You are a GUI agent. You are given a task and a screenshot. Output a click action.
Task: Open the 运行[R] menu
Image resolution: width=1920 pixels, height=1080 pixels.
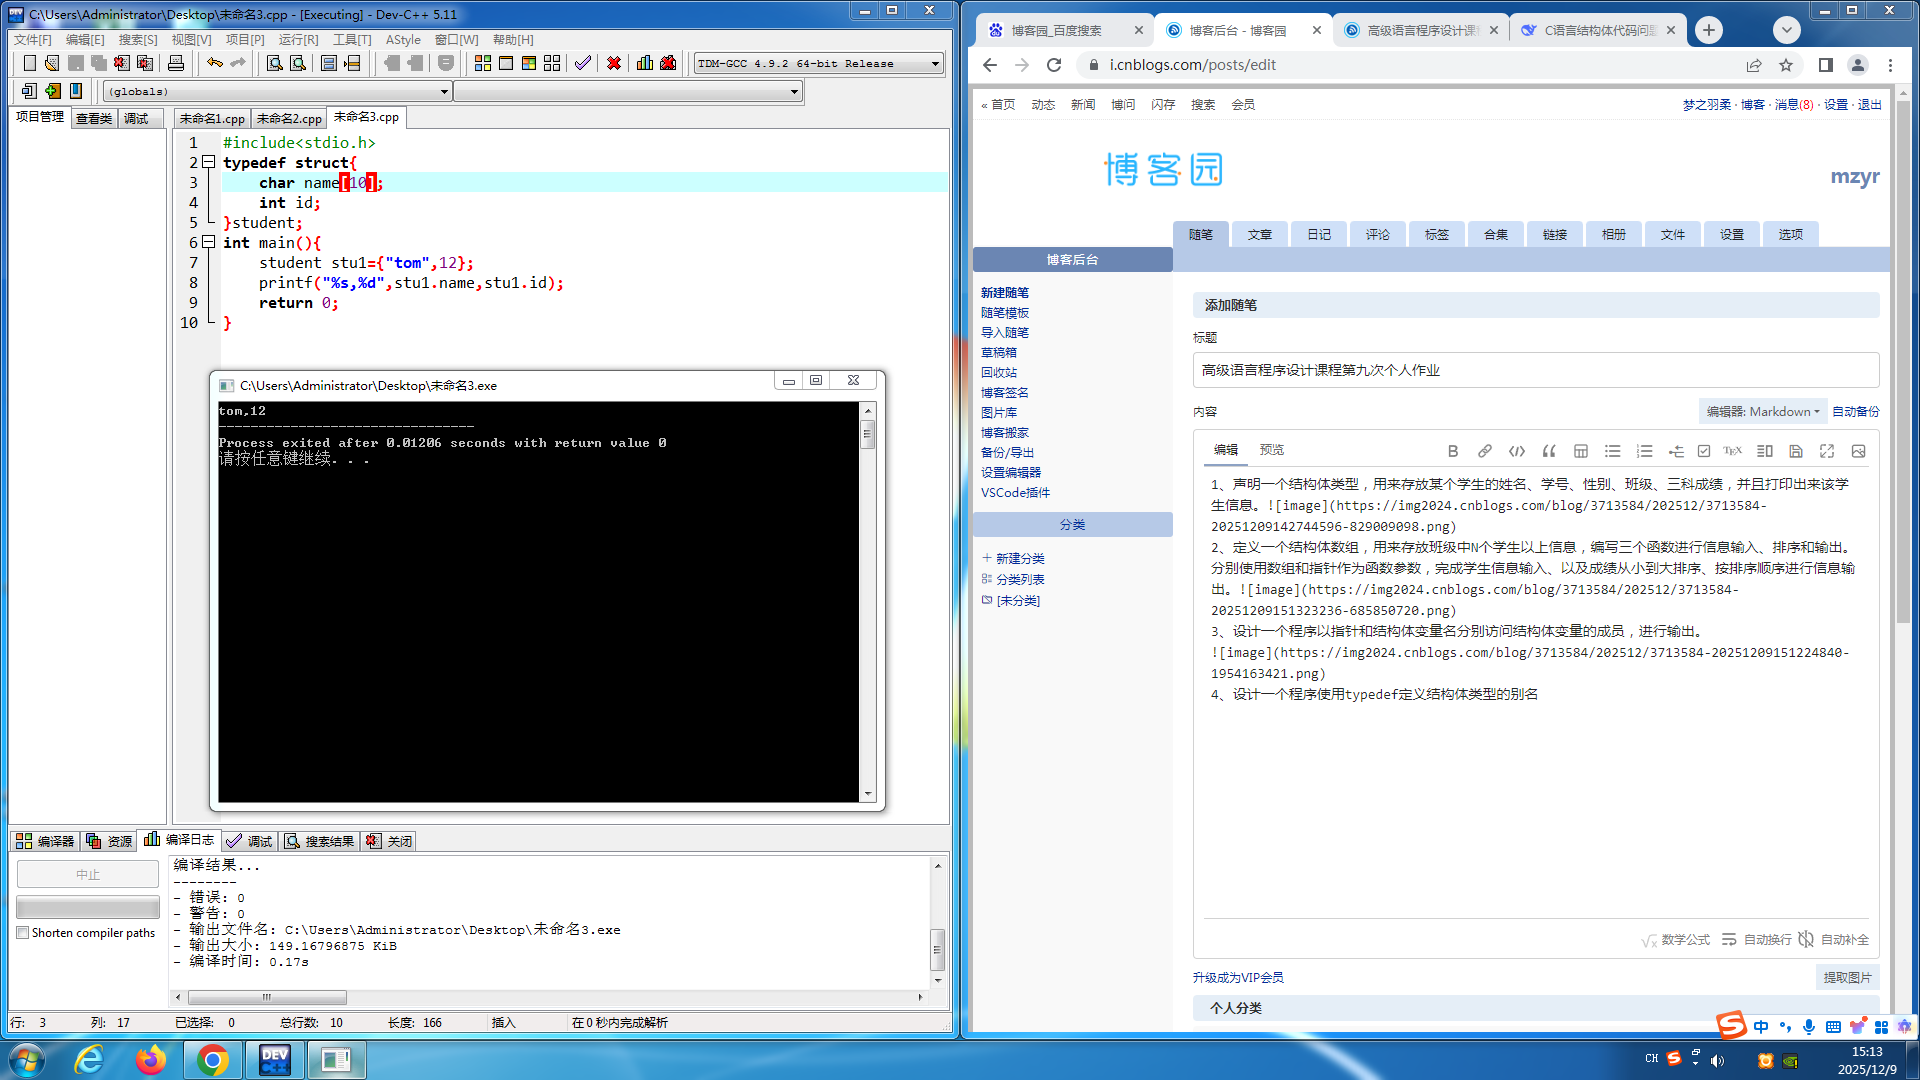pyautogui.click(x=298, y=40)
